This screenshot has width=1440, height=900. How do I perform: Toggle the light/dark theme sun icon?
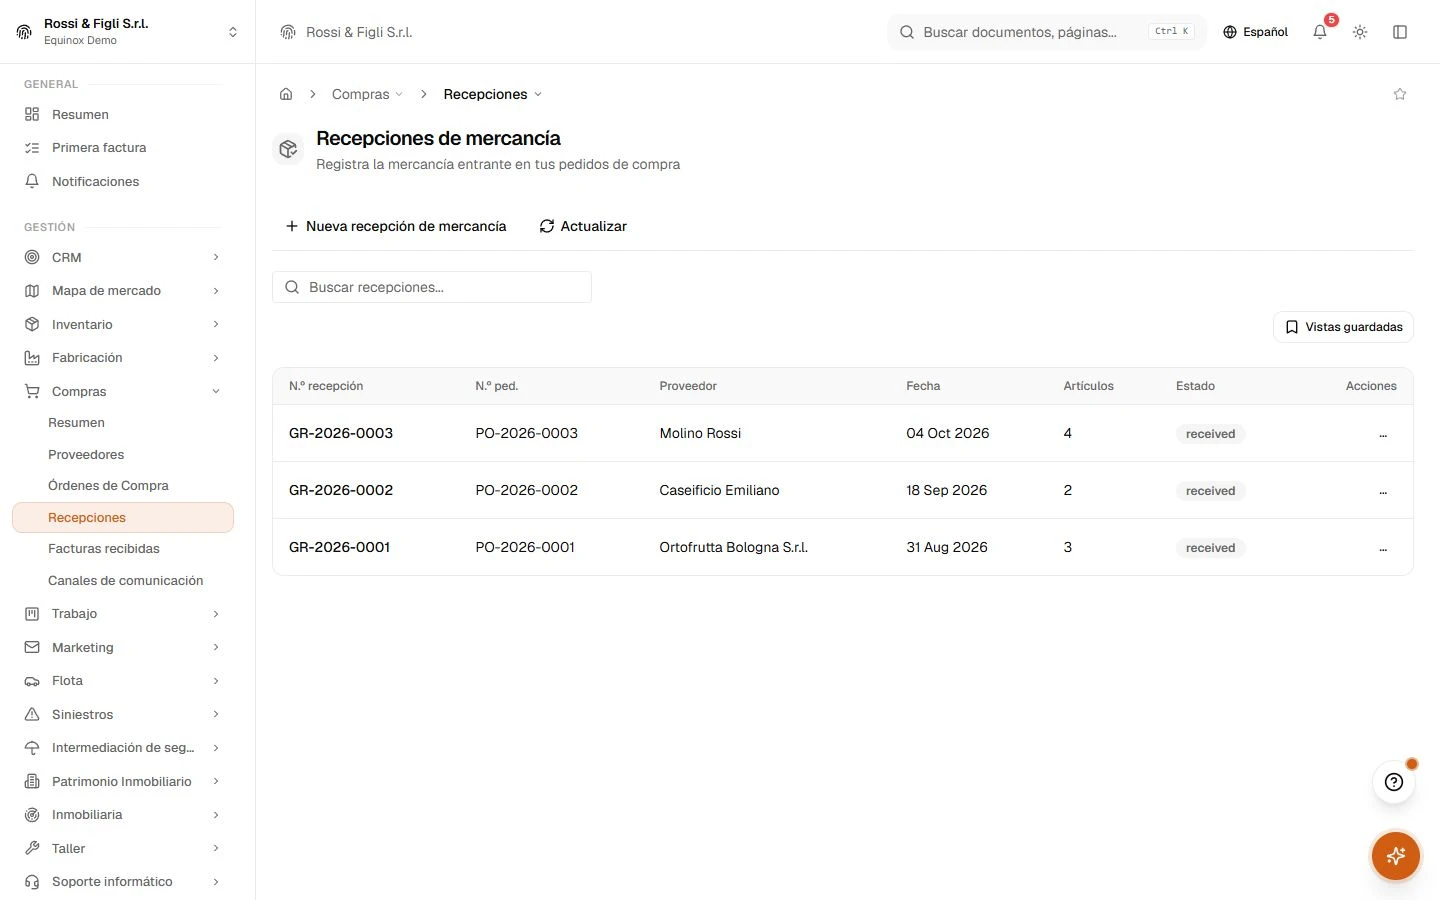(x=1360, y=32)
